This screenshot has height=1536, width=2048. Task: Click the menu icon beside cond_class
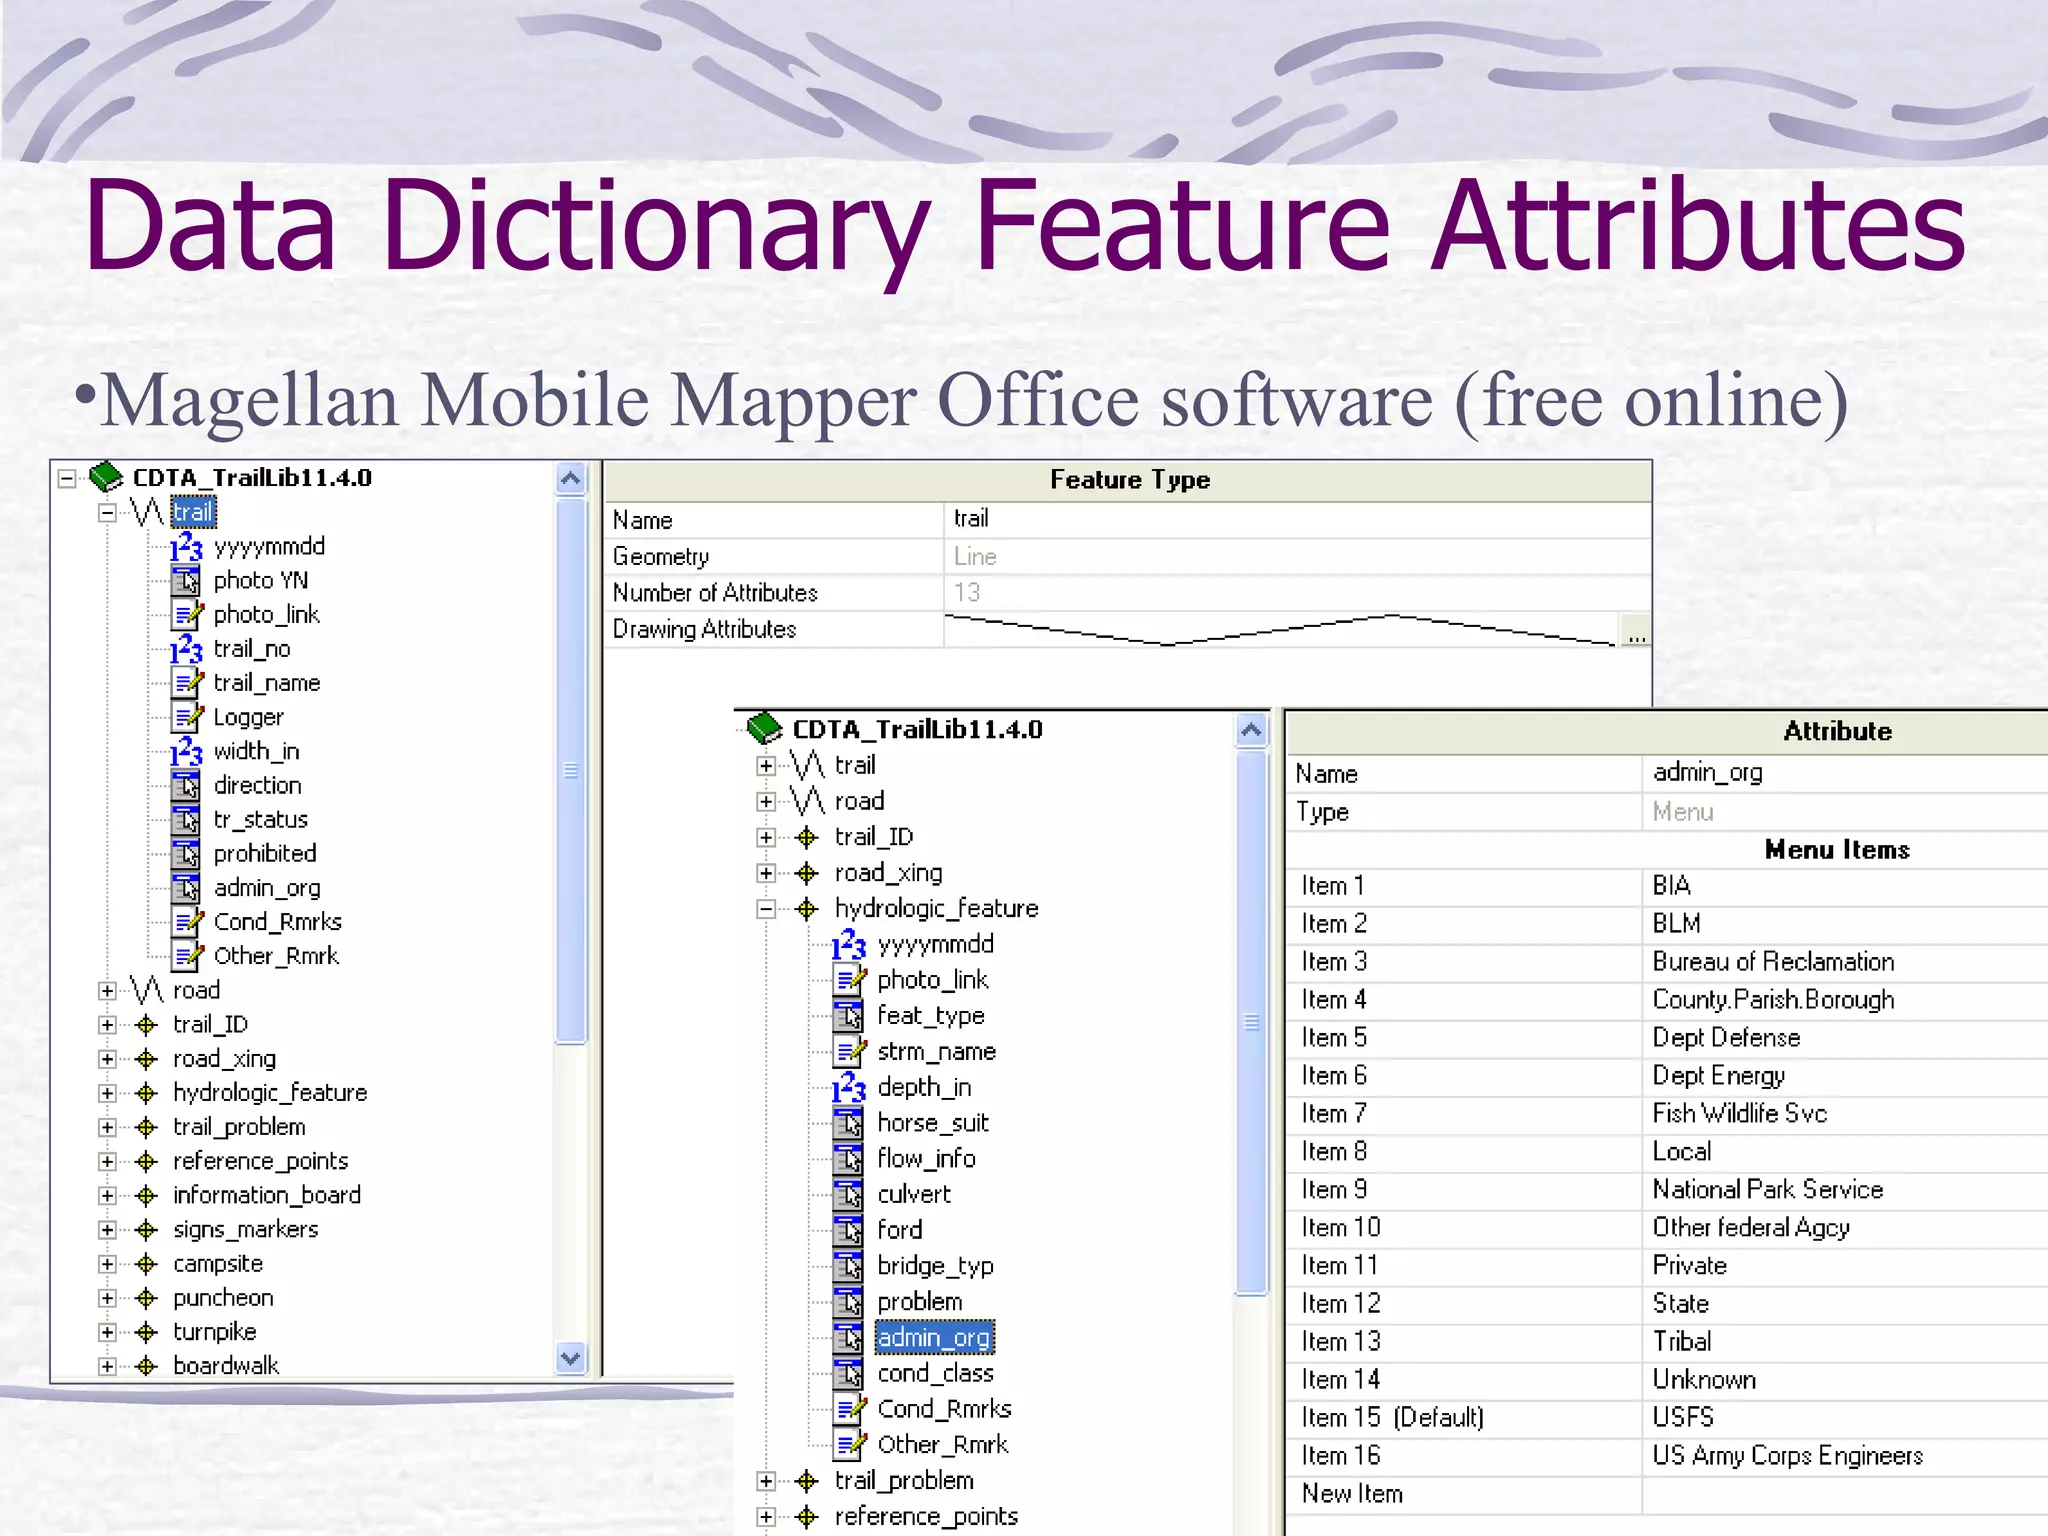click(x=849, y=1374)
